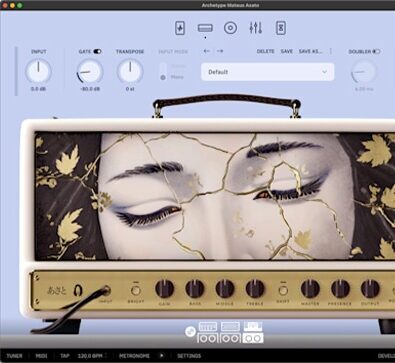Click the amp Gain knob
Screen dimensions: 395x363
(x=165, y=289)
